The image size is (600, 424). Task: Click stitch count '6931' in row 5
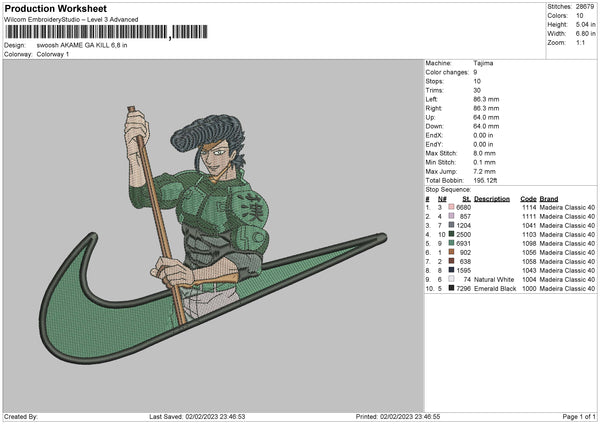[x=463, y=243]
